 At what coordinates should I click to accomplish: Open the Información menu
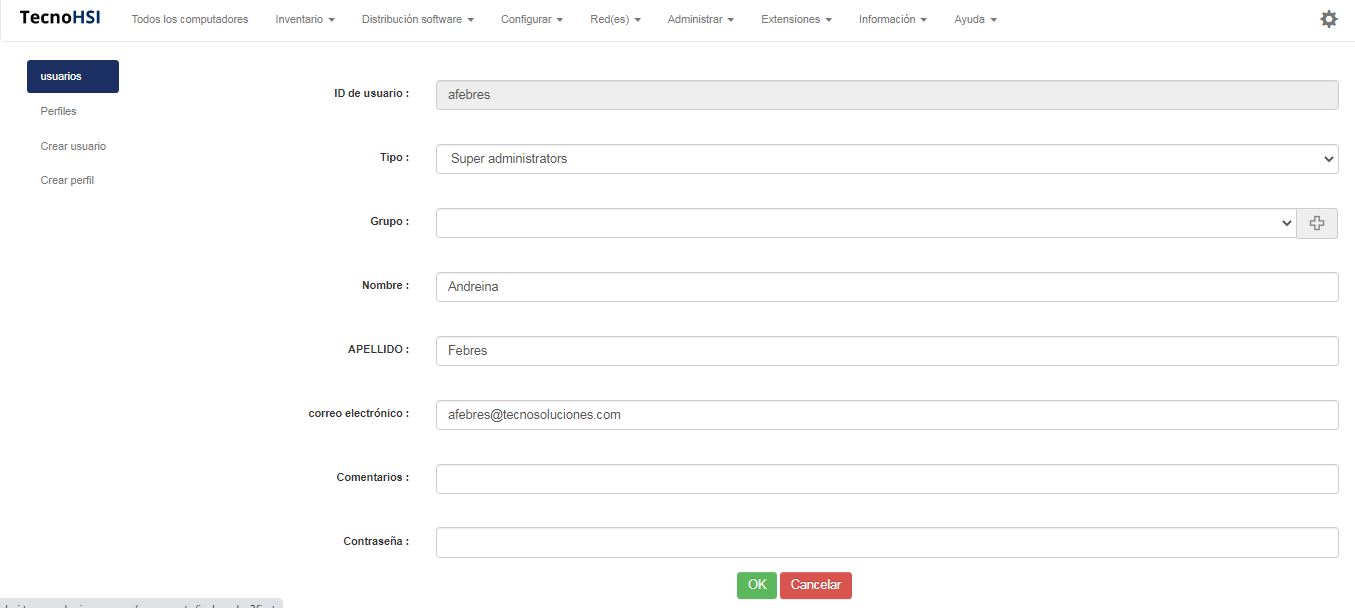pos(892,20)
